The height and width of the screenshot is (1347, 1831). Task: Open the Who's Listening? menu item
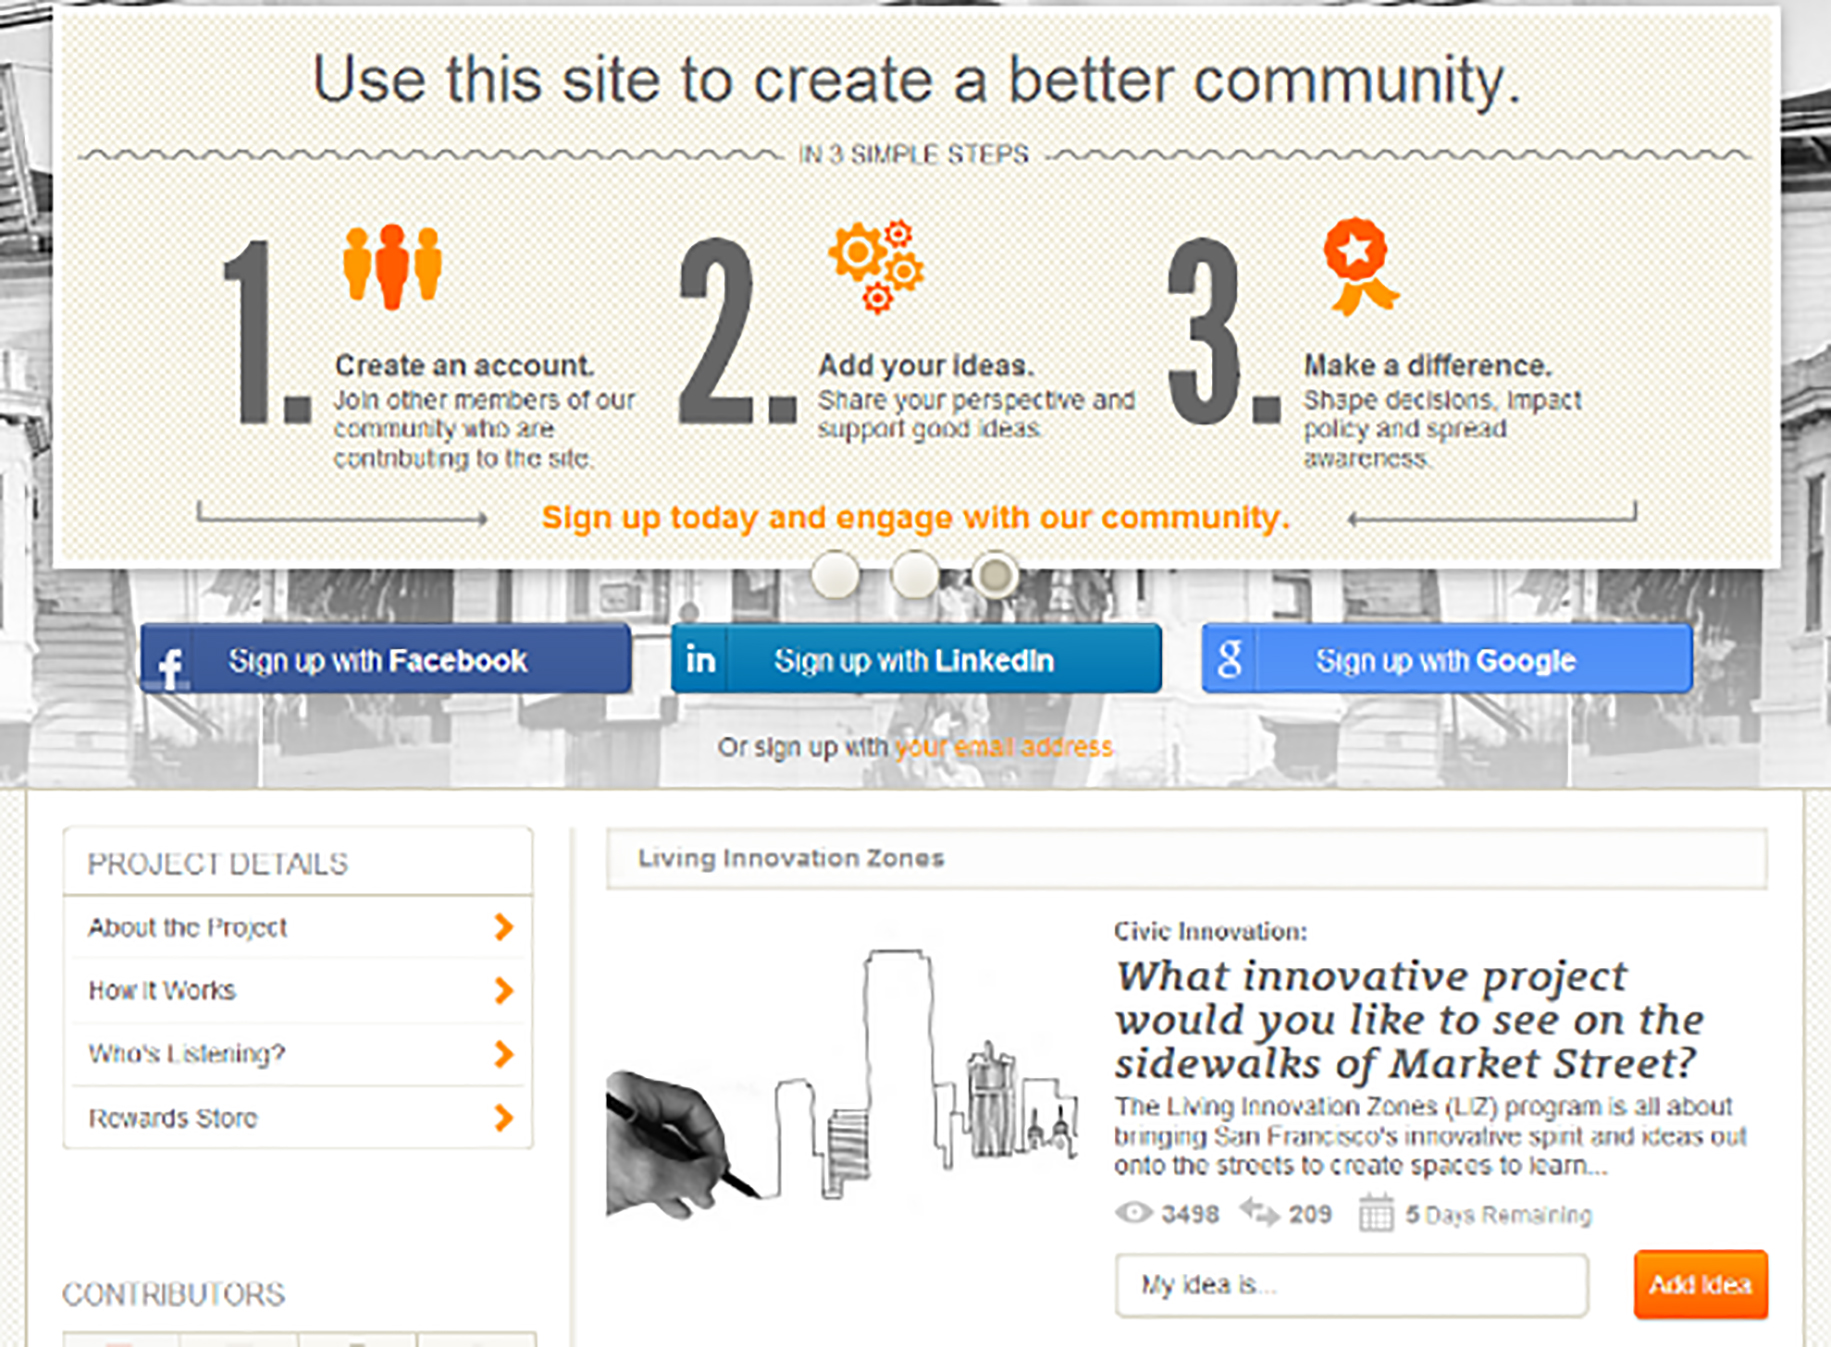(187, 1054)
